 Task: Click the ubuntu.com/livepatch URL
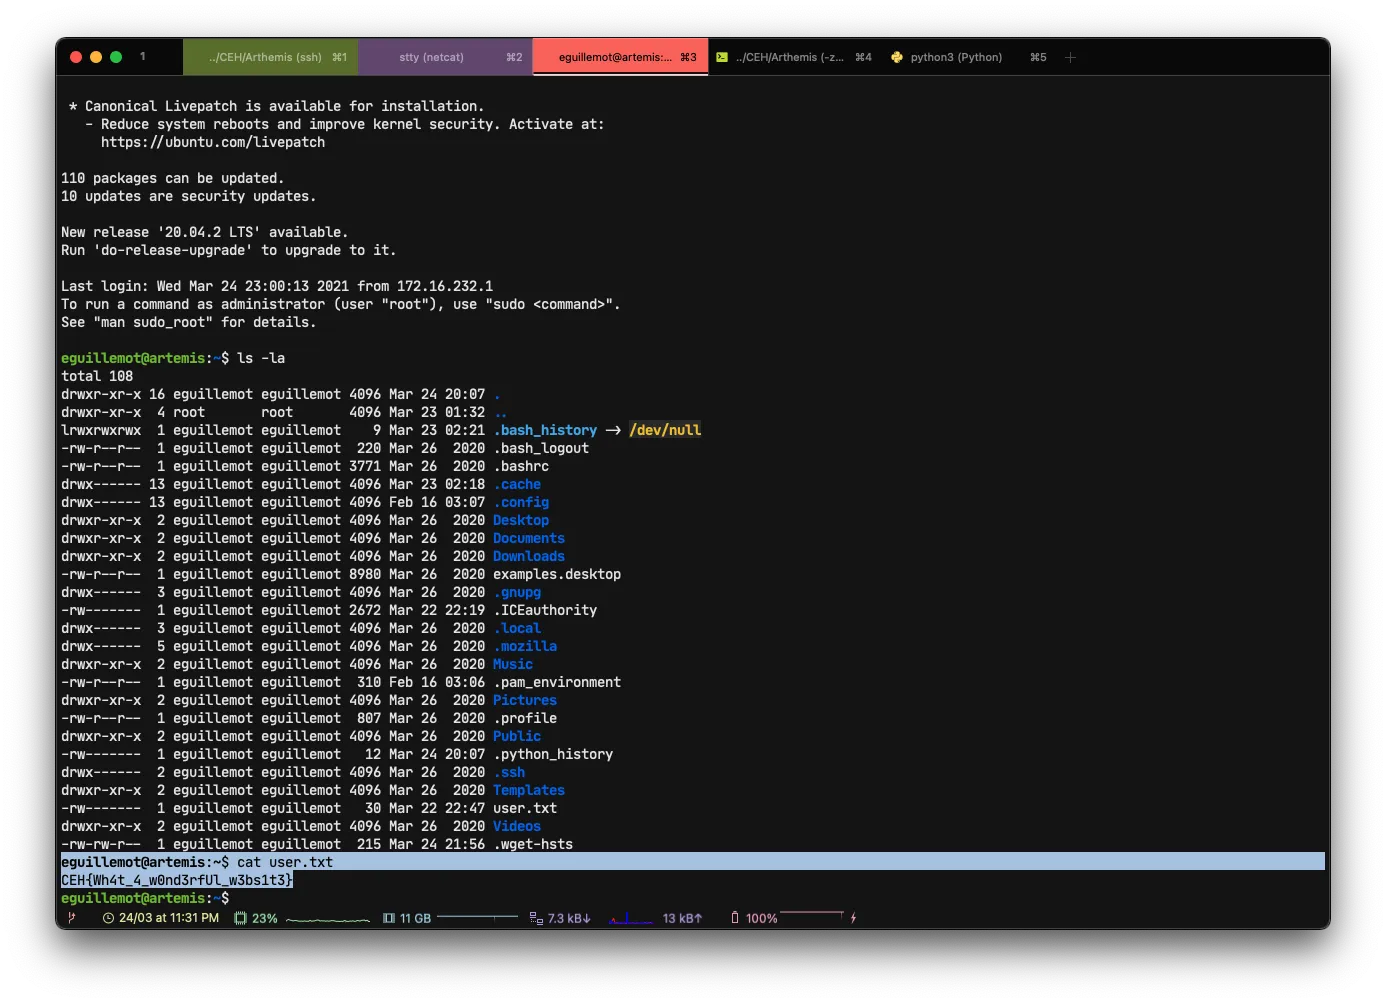(212, 143)
